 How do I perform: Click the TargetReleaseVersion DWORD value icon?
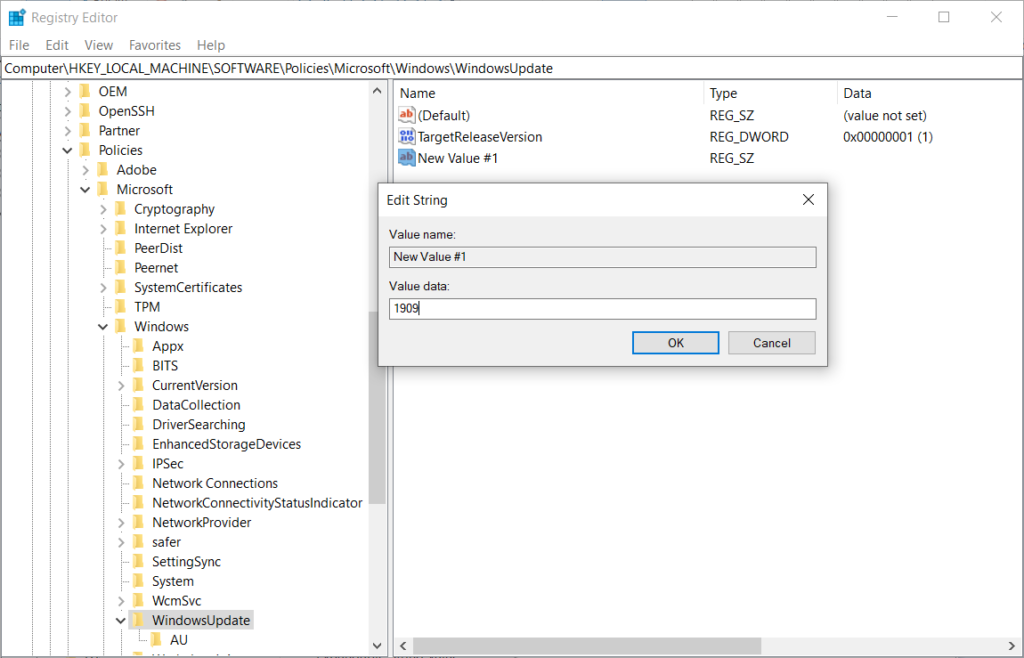point(407,137)
